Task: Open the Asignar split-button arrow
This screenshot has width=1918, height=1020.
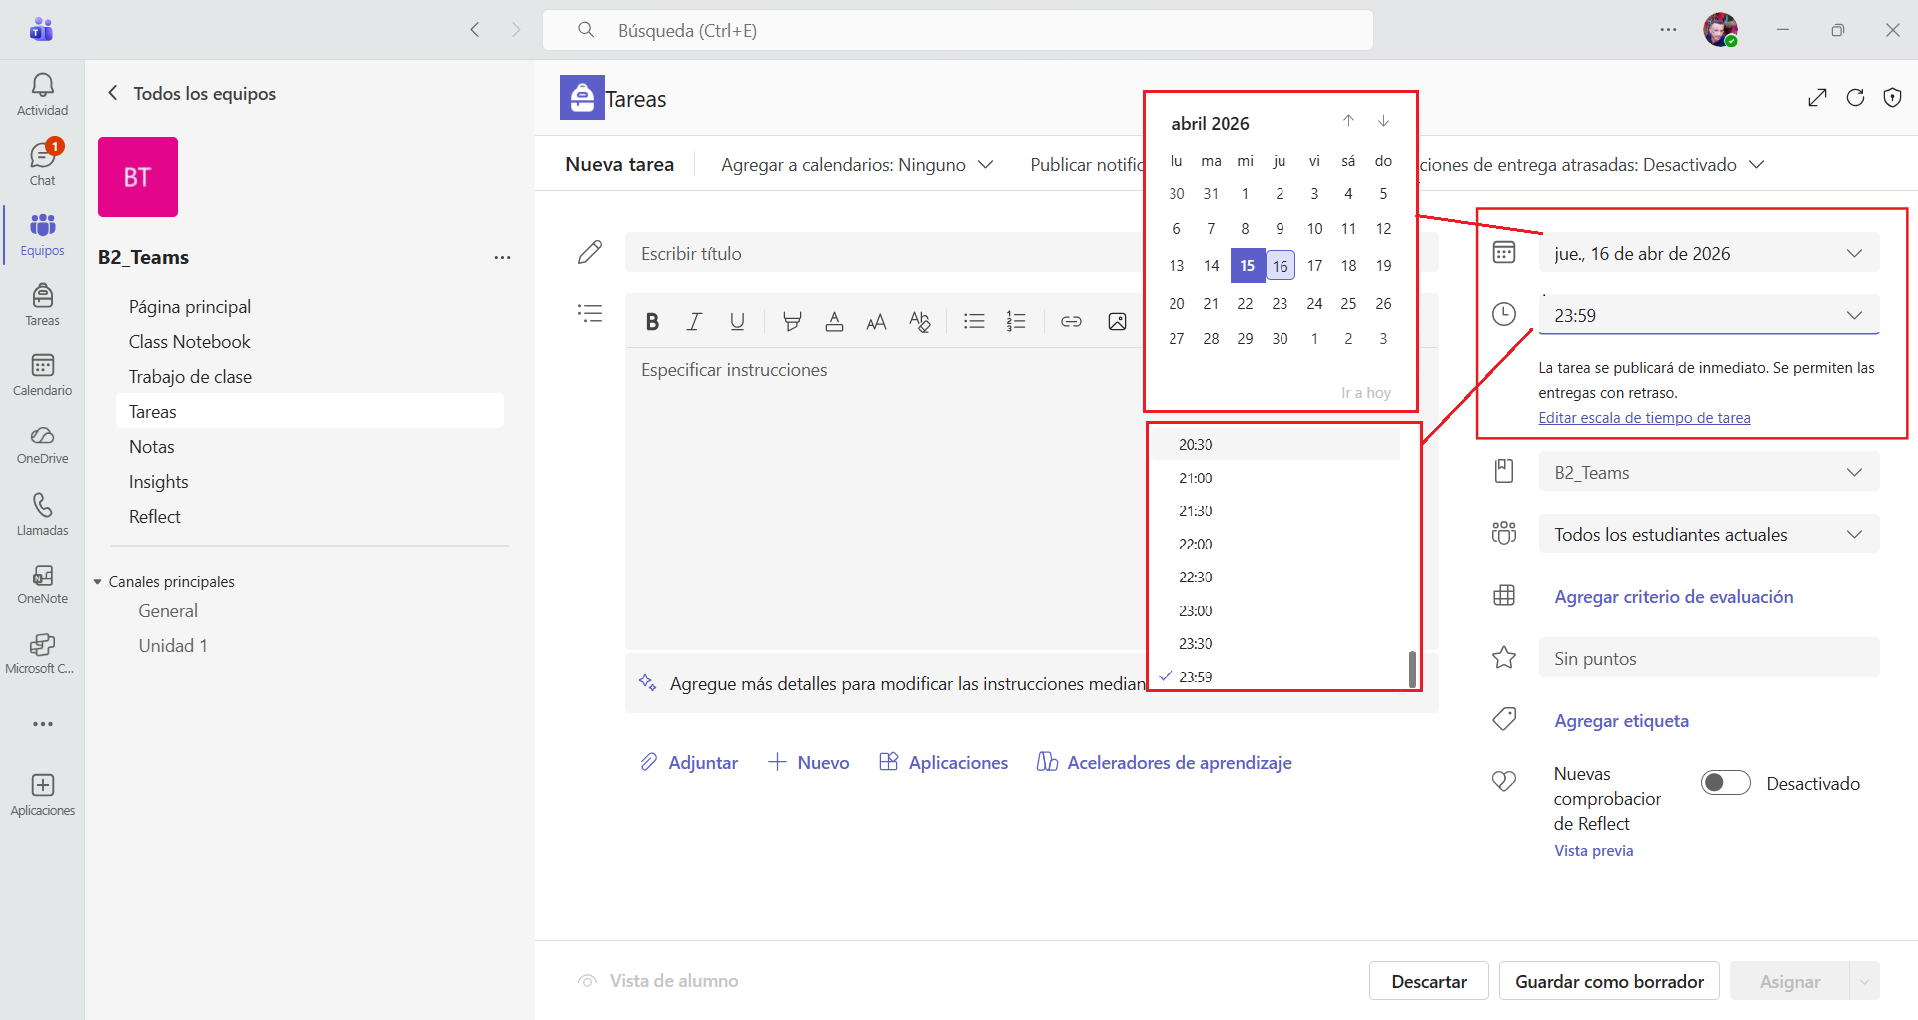Action: [x=1865, y=981]
